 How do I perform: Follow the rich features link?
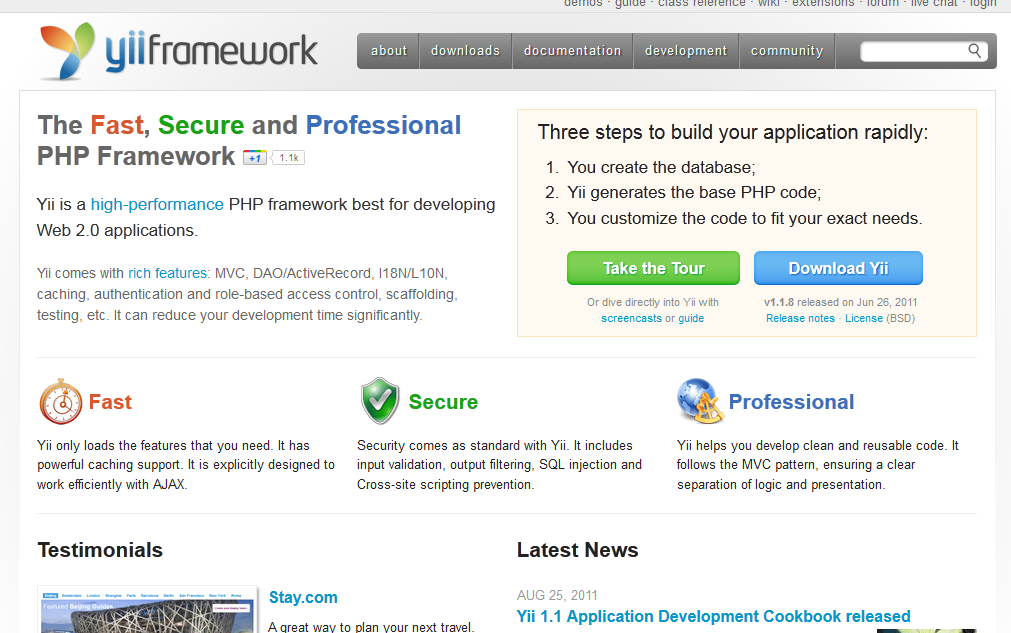click(x=168, y=273)
